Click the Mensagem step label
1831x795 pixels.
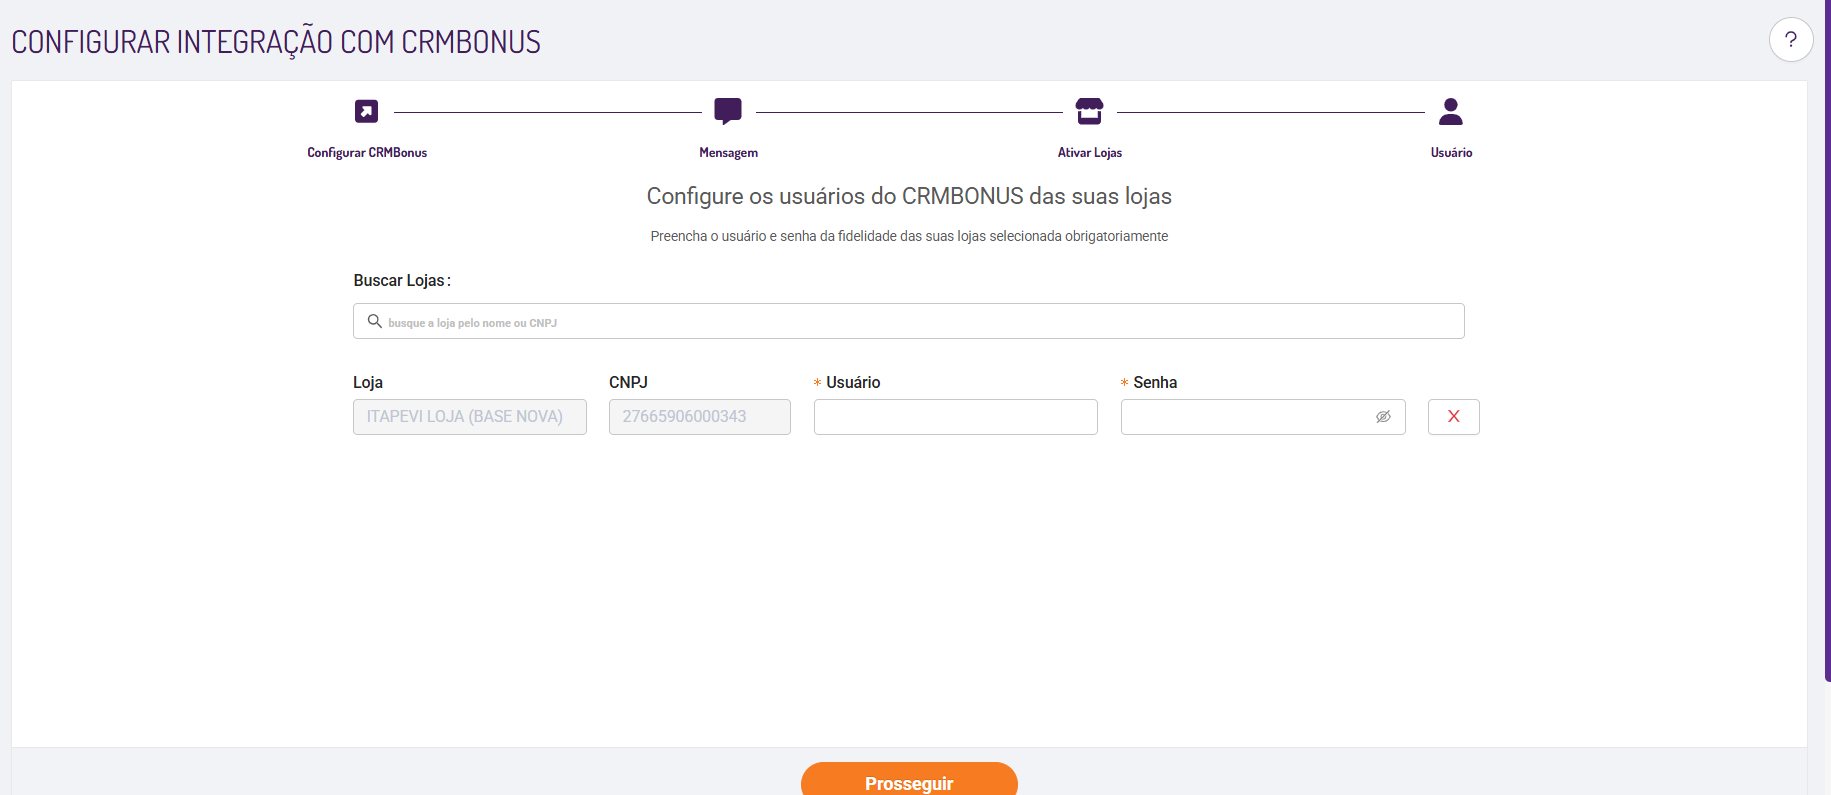pos(728,153)
